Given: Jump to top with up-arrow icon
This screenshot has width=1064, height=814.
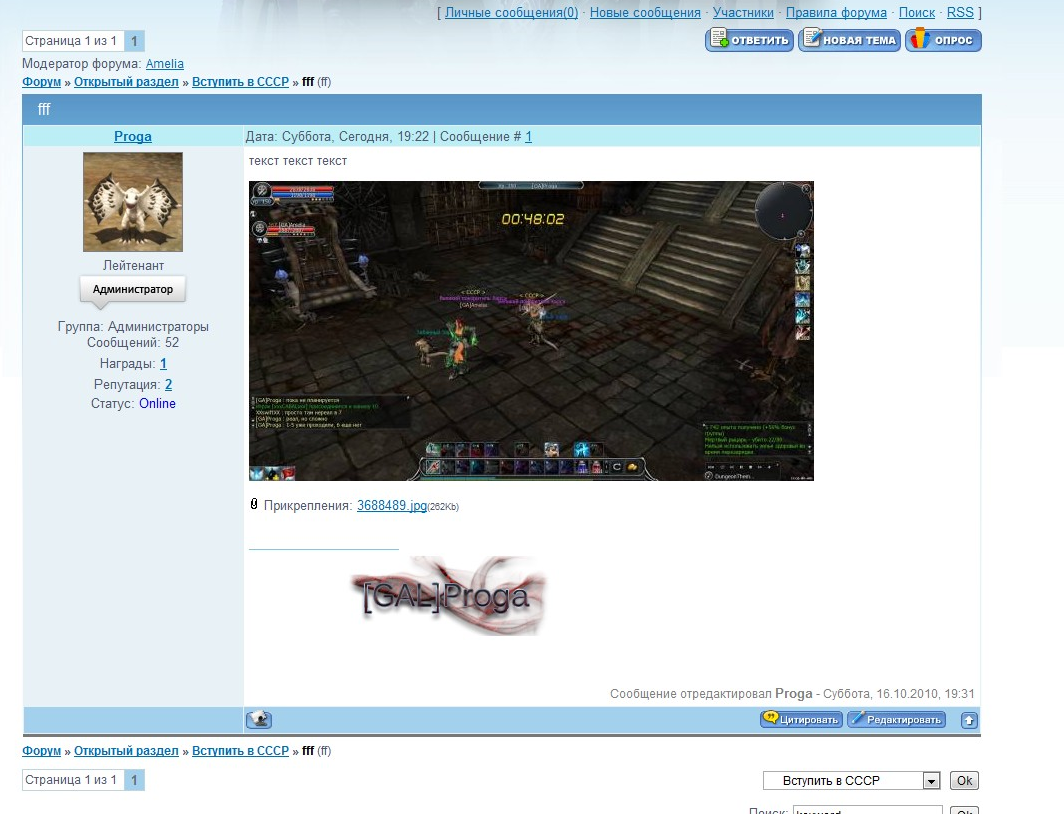Looking at the screenshot, I should point(969,720).
